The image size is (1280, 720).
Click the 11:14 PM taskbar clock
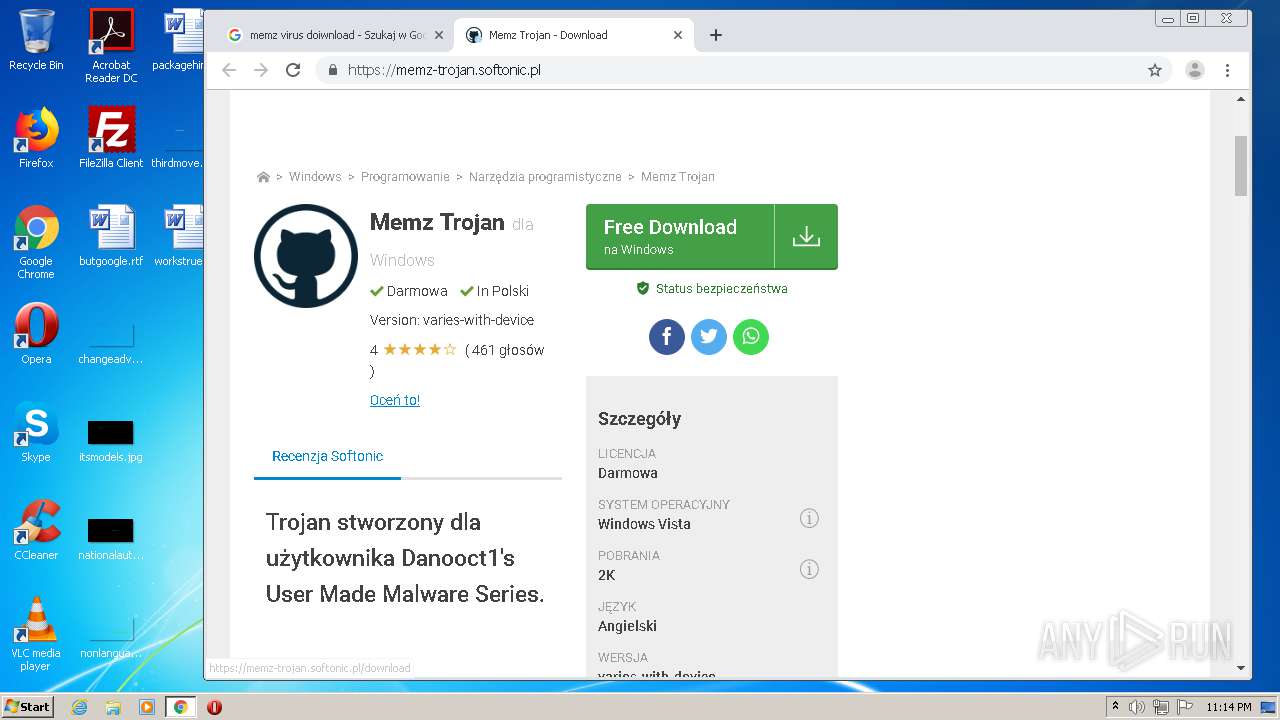pyautogui.click(x=1229, y=707)
